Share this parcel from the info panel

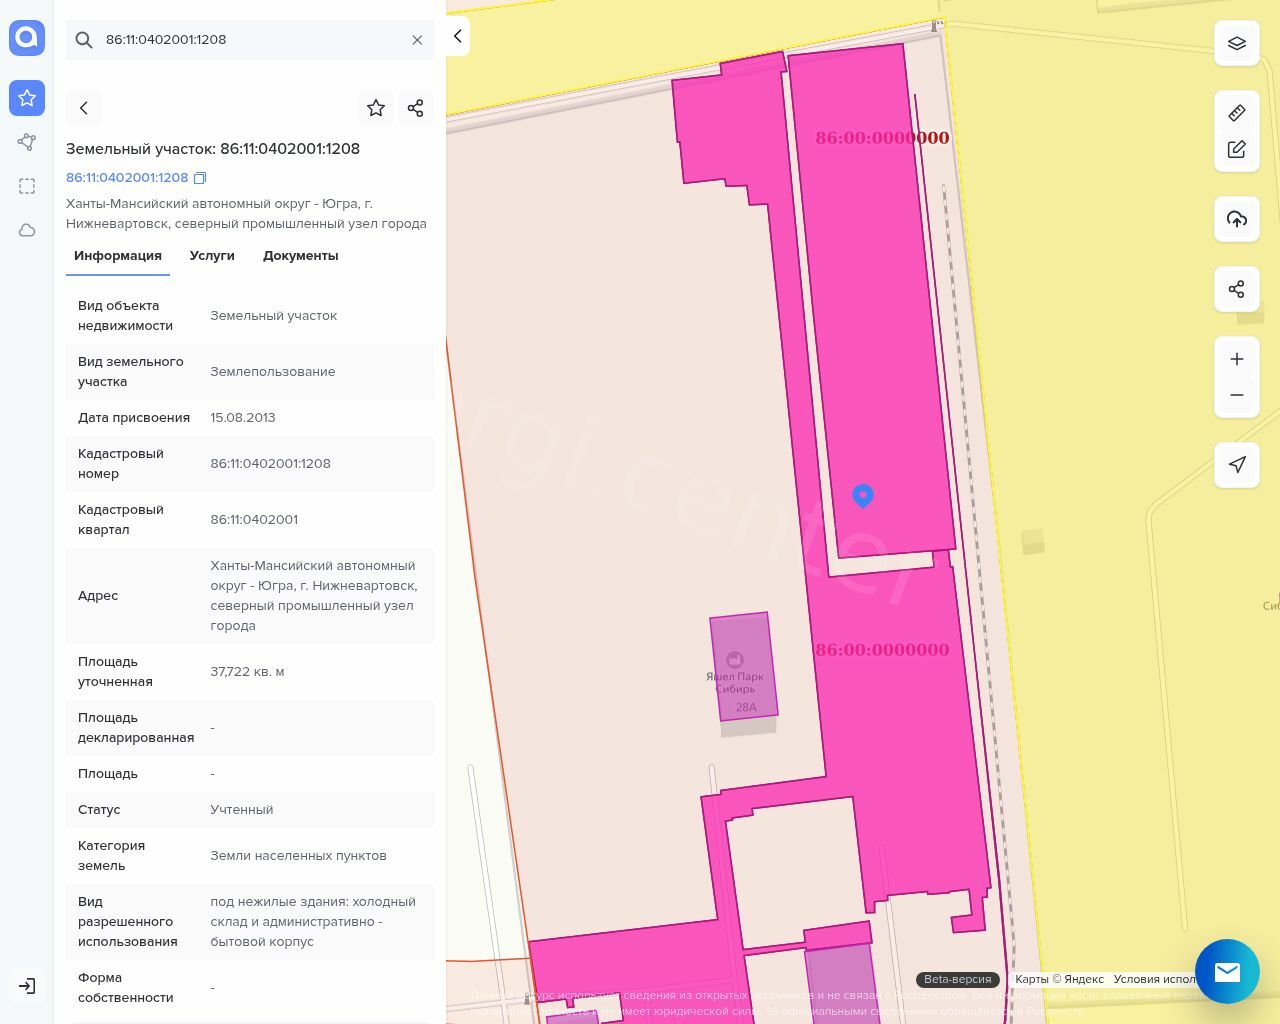click(x=416, y=108)
